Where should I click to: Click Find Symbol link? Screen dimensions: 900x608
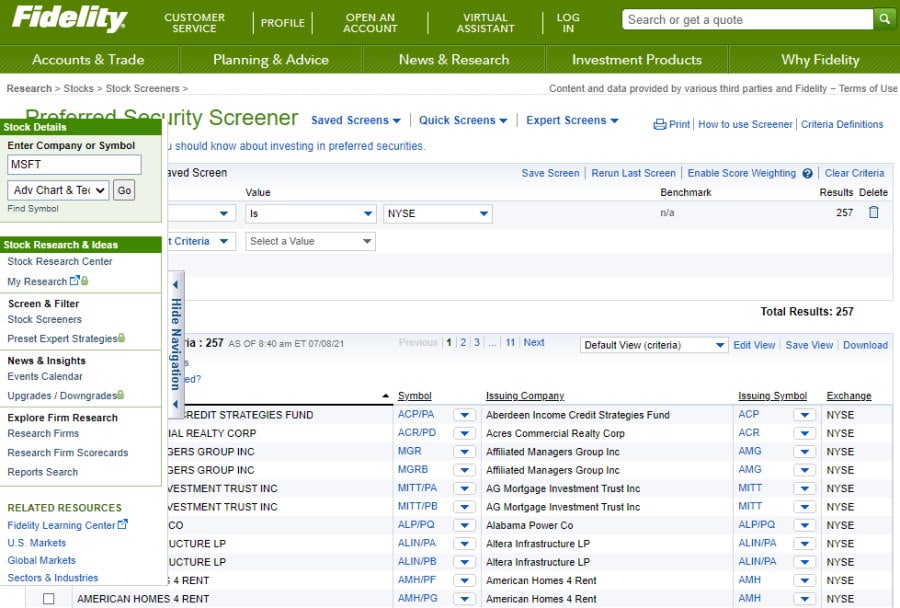(x=33, y=208)
